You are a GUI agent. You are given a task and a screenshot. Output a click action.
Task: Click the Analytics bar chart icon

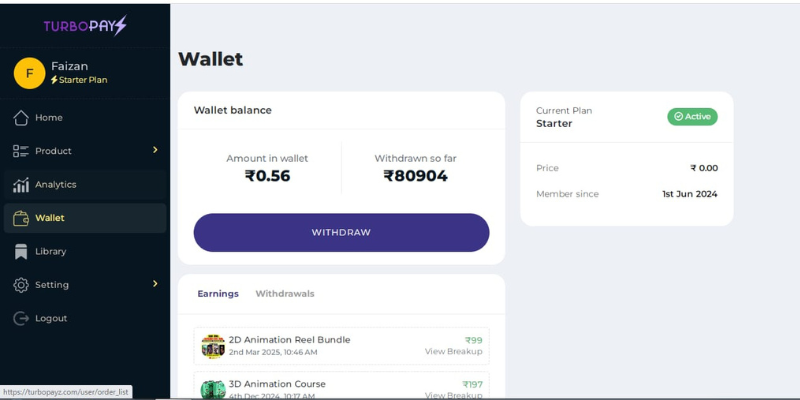click(21, 185)
